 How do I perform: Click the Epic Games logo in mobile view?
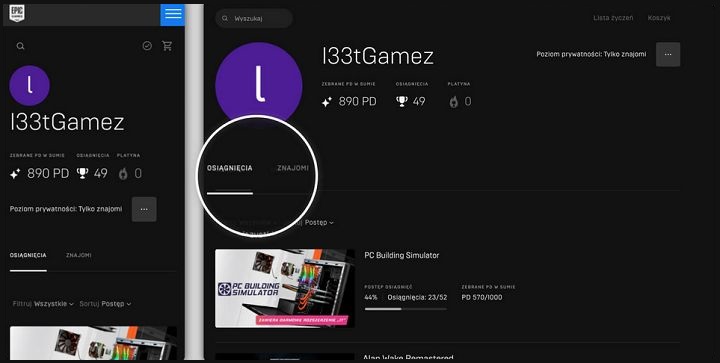pyautogui.click(x=17, y=13)
